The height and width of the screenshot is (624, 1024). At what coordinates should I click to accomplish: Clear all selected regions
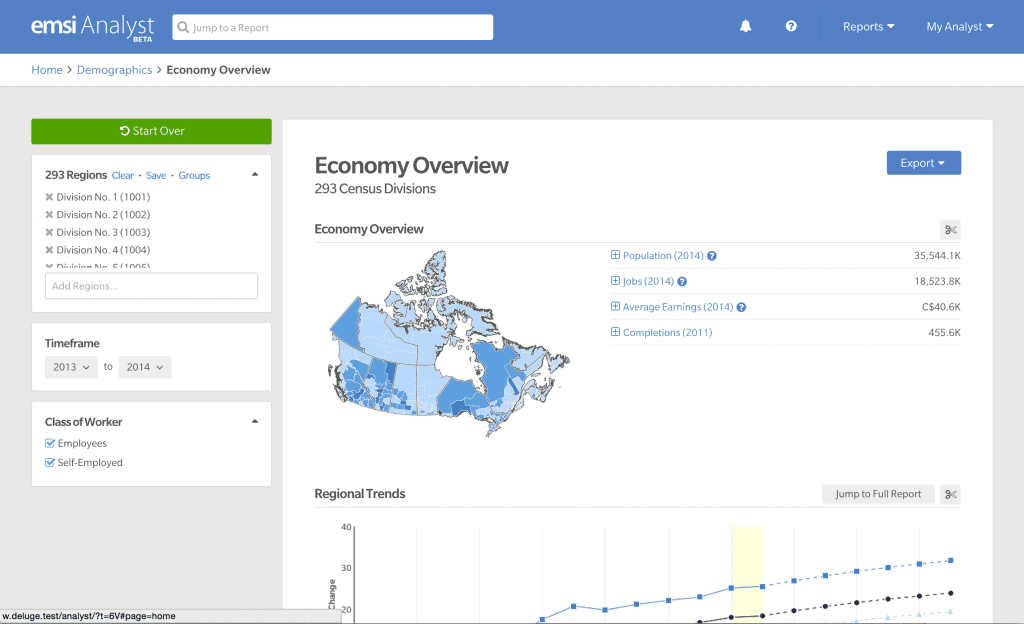123,176
